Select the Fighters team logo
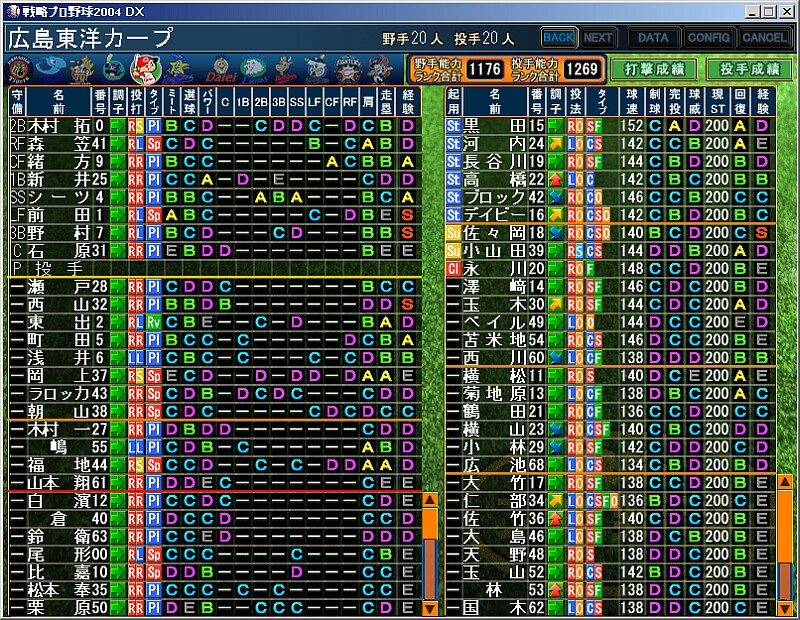This screenshot has height=620, width=800. pos(348,69)
